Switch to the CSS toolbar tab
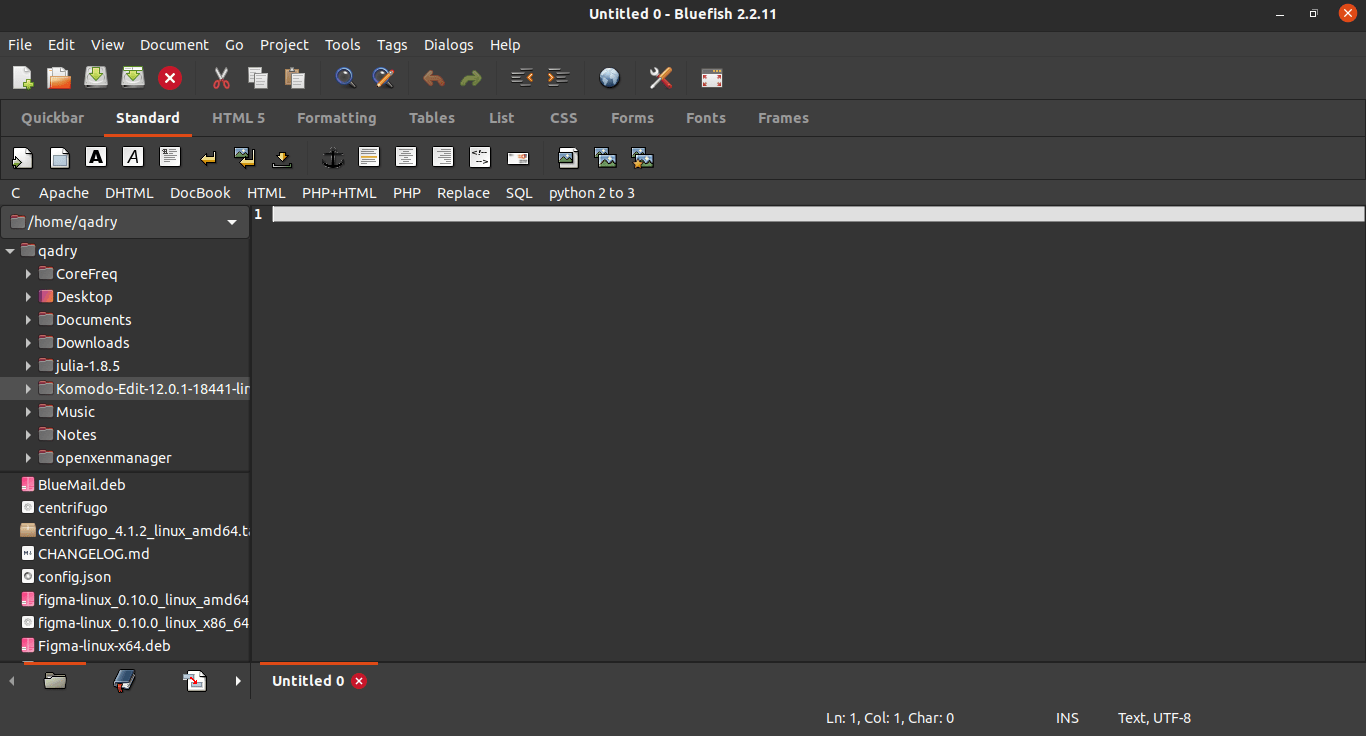Screen dimensions: 1366x736 564,118
